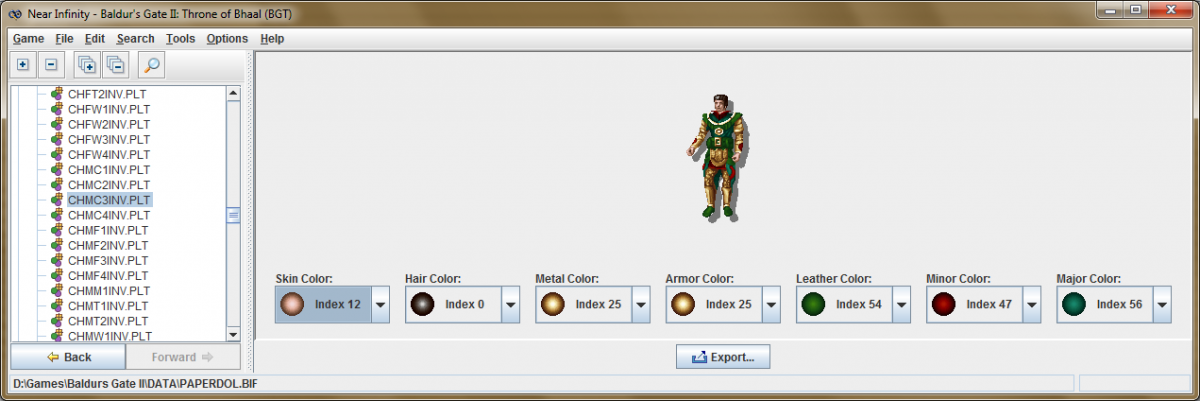The image size is (1200, 401).
Task: Click file icon beside CHMC3INV.PLT
Action: click(x=57, y=200)
